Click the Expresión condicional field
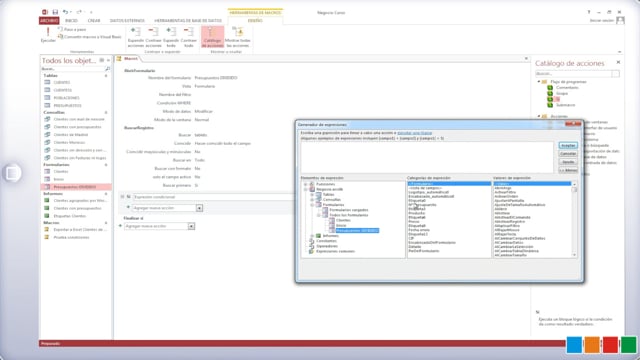This screenshot has width=640, height=360. coord(213,197)
